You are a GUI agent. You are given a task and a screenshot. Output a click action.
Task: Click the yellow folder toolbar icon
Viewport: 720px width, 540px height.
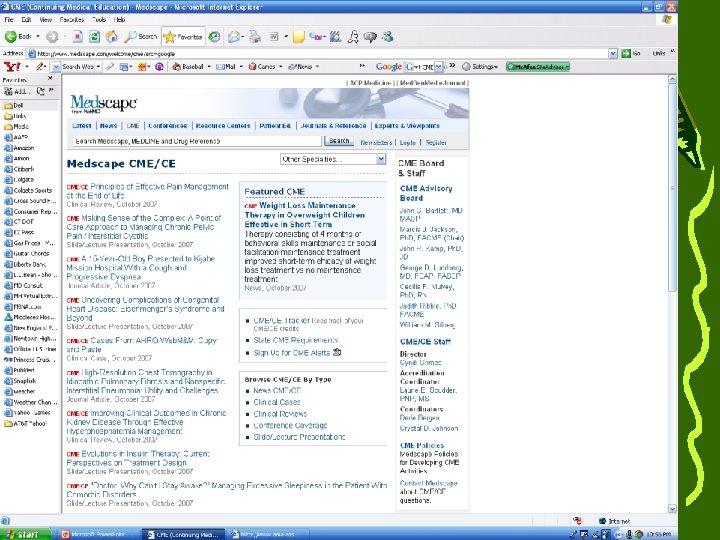point(298,37)
